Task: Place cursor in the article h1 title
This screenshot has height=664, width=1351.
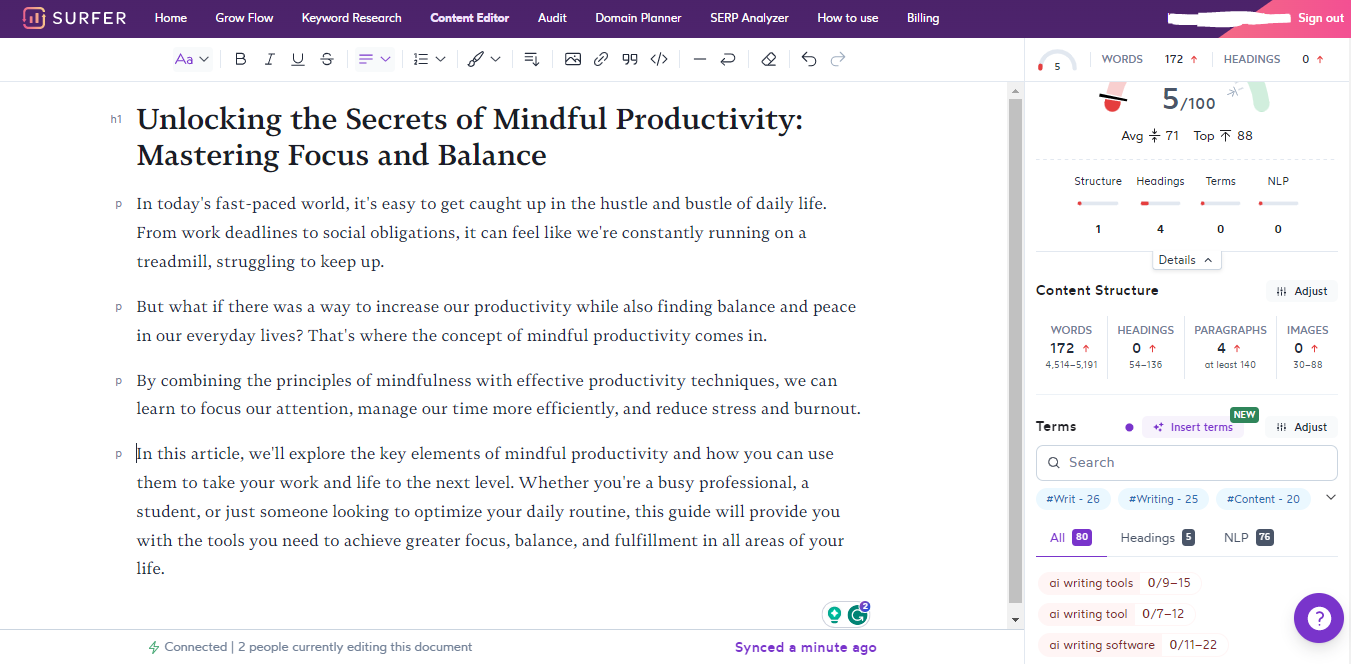Action: point(470,137)
